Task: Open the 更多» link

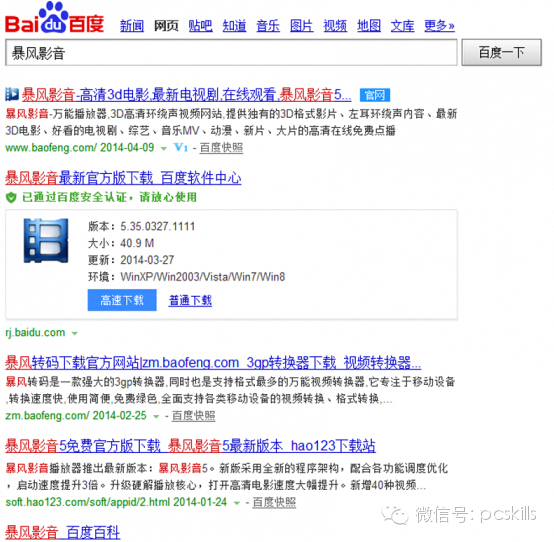Action: point(439,26)
